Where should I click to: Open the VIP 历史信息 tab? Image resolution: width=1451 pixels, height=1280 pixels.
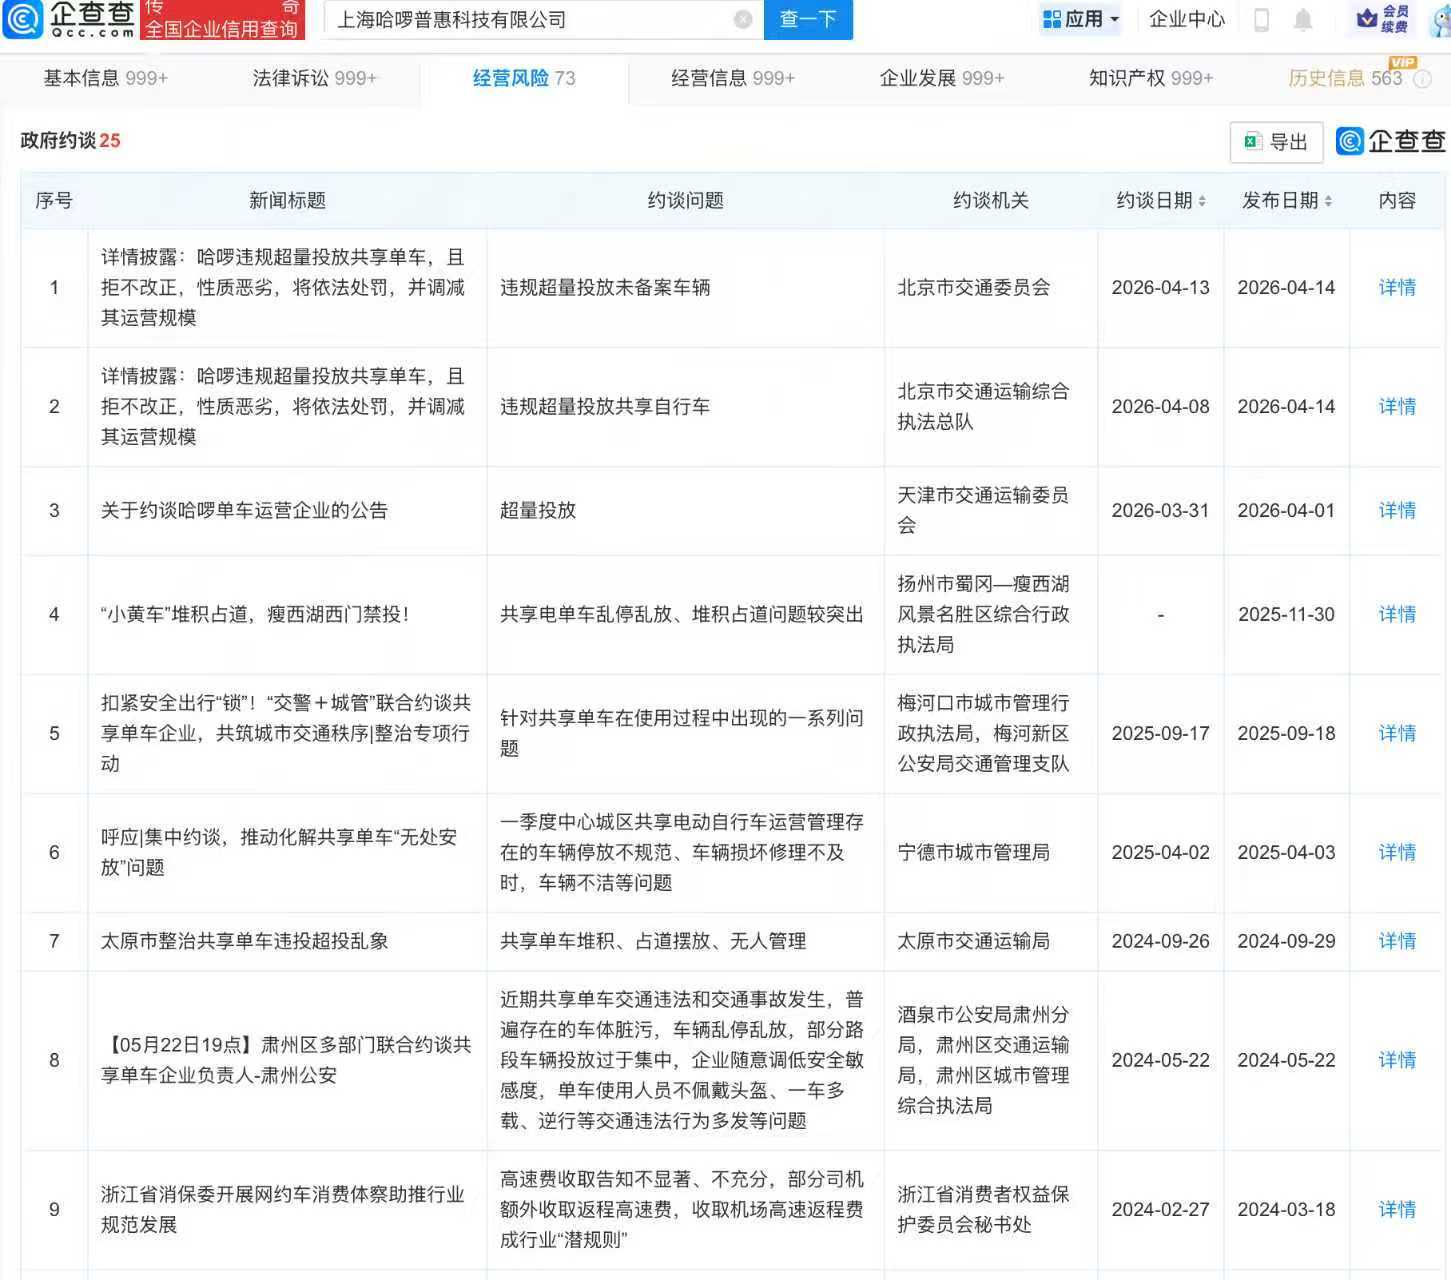[x=1345, y=78]
